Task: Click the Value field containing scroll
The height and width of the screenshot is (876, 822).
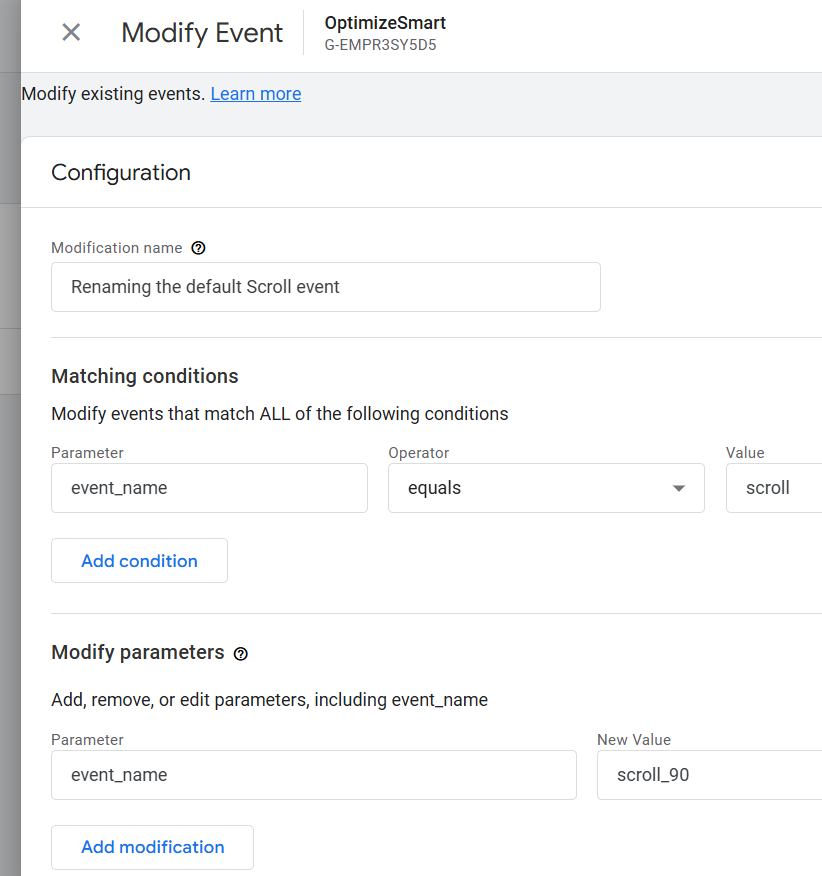Action: [x=772, y=488]
